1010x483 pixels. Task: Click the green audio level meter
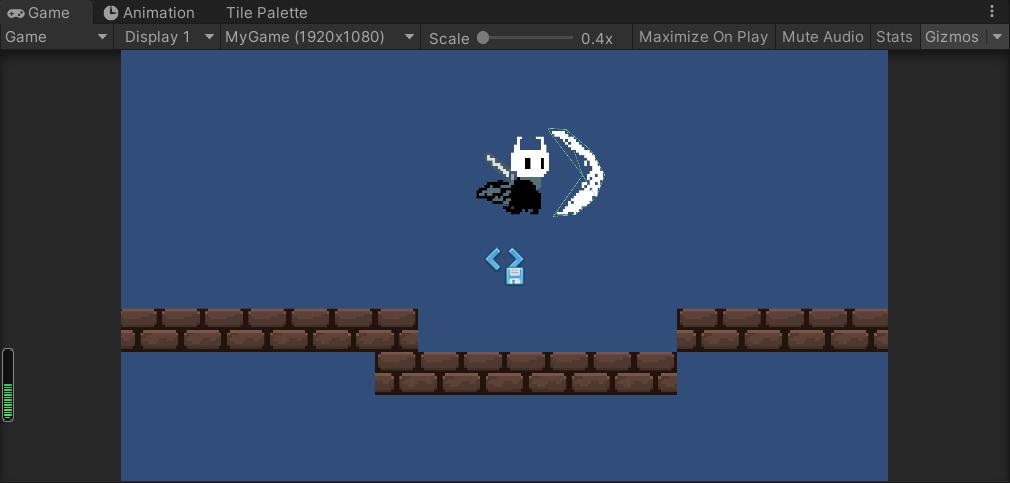[x=8, y=385]
